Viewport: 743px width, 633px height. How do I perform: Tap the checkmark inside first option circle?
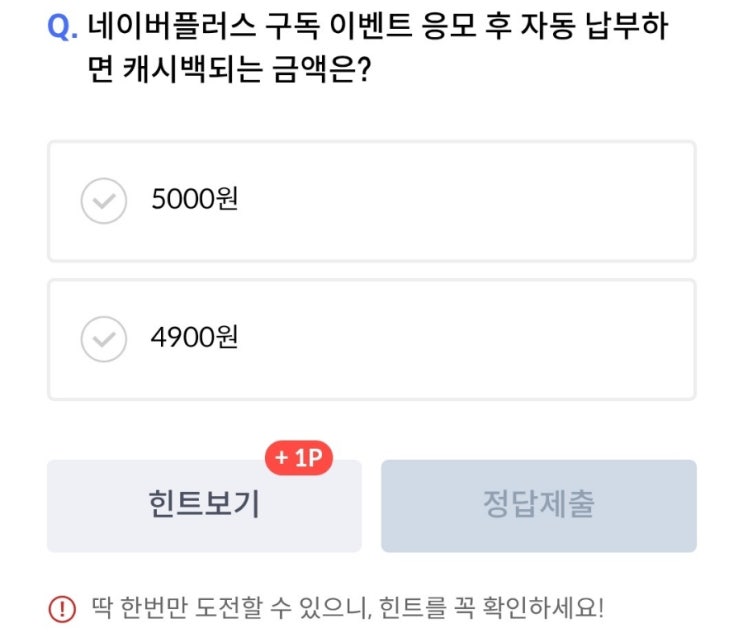point(103,203)
